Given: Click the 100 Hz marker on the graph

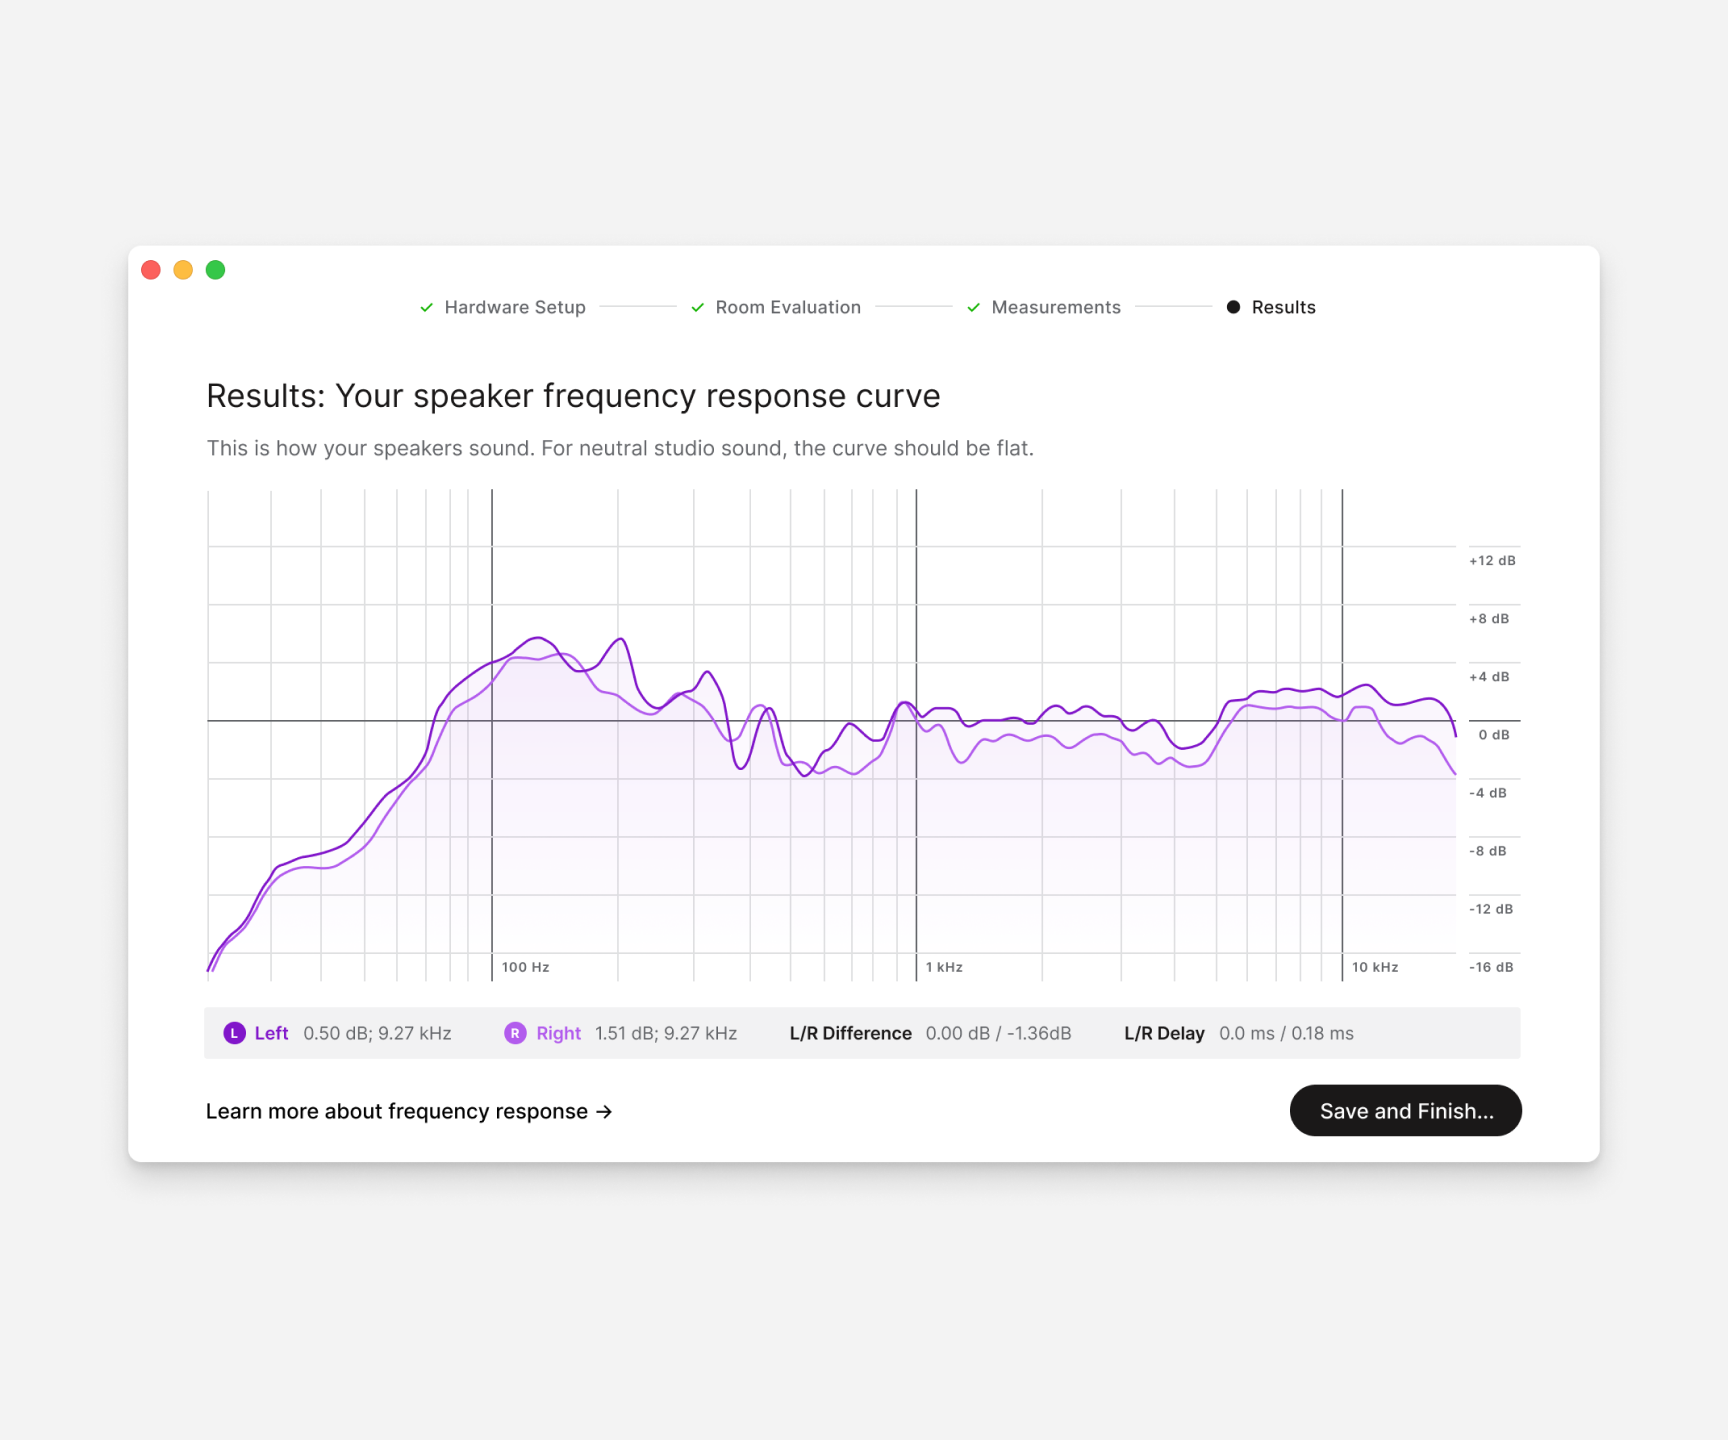Looking at the screenshot, I should pyautogui.click(x=524, y=966).
